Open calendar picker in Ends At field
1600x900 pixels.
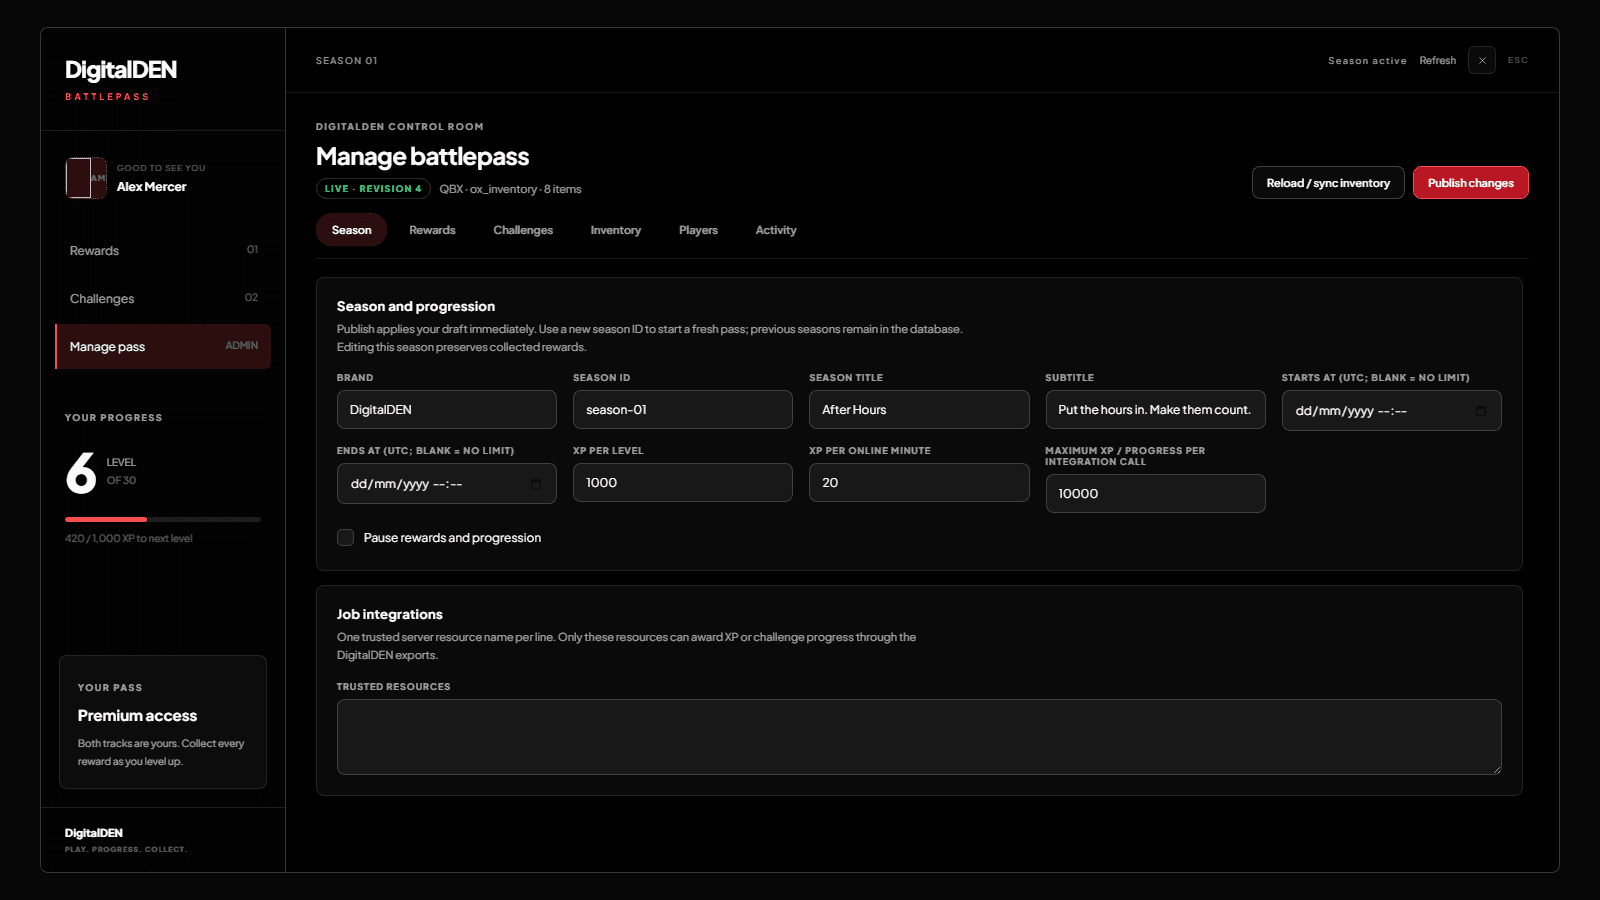[x=536, y=484]
